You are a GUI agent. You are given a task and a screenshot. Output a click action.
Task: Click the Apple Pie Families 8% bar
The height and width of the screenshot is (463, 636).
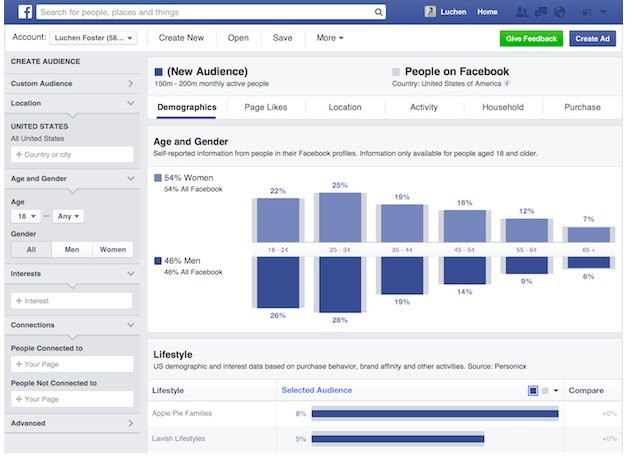point(435,413)
